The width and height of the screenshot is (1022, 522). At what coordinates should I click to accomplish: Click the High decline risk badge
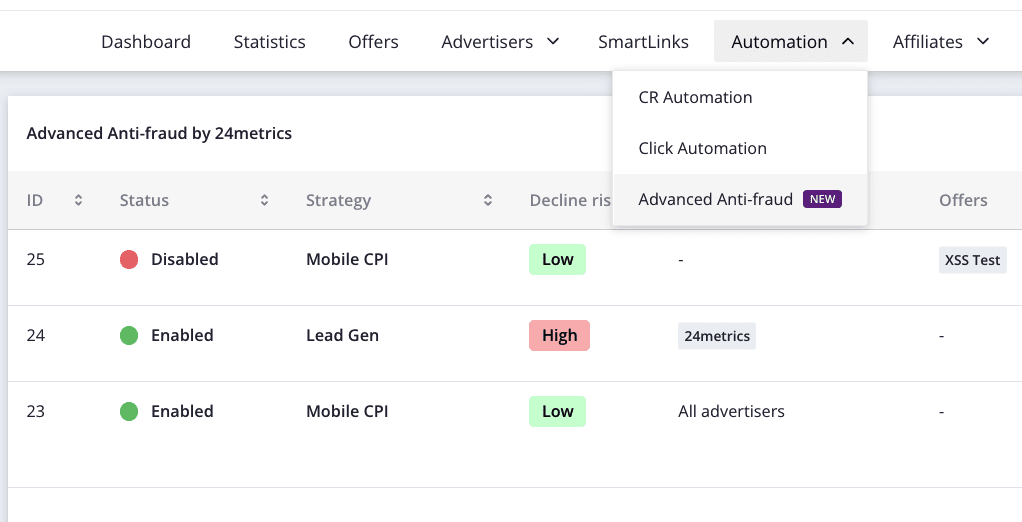(x=559, y=336)
